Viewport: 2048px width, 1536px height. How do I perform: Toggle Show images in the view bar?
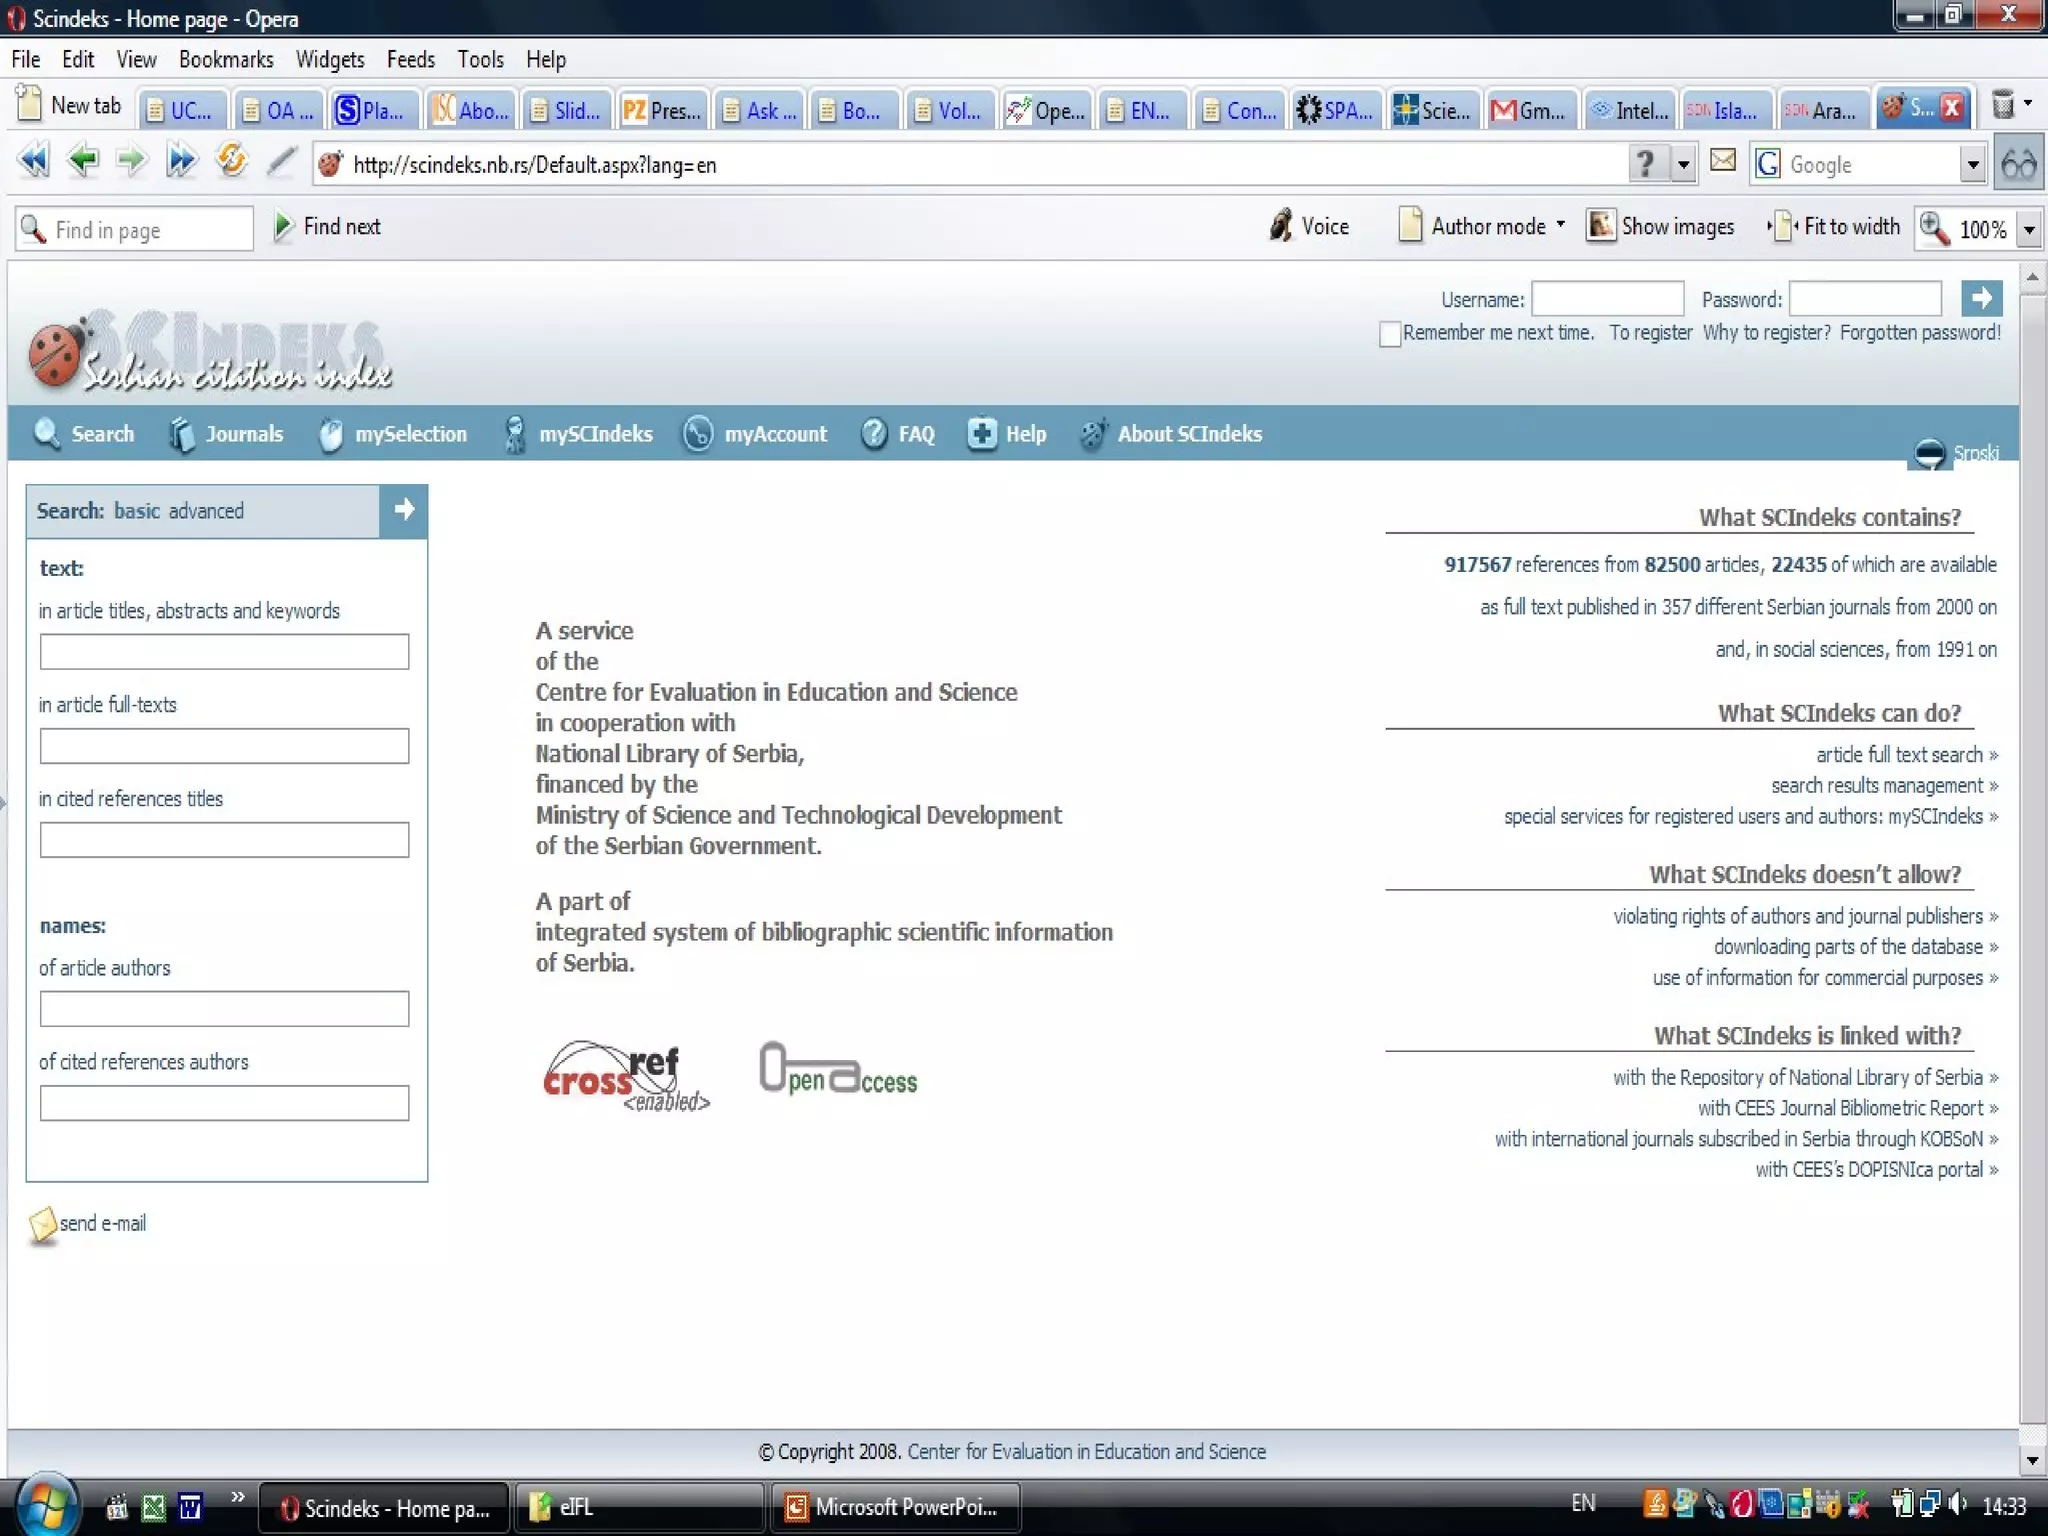(1662, 226)
